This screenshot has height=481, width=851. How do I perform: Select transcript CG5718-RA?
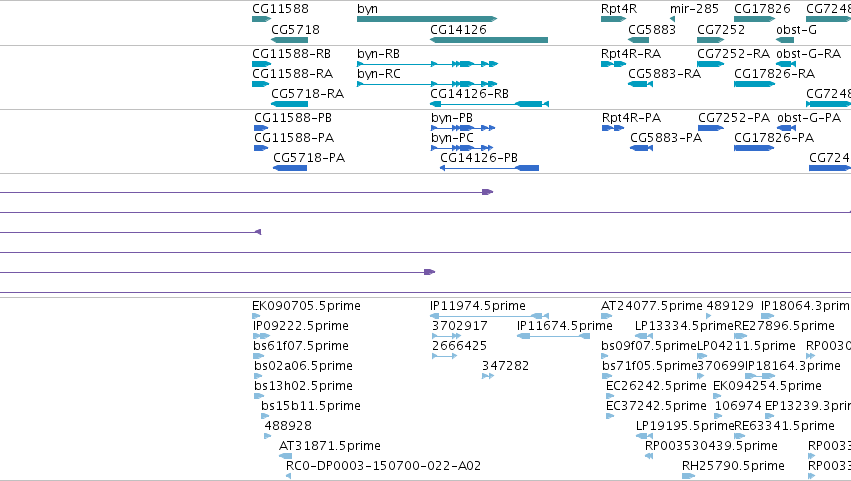(308, 93)
